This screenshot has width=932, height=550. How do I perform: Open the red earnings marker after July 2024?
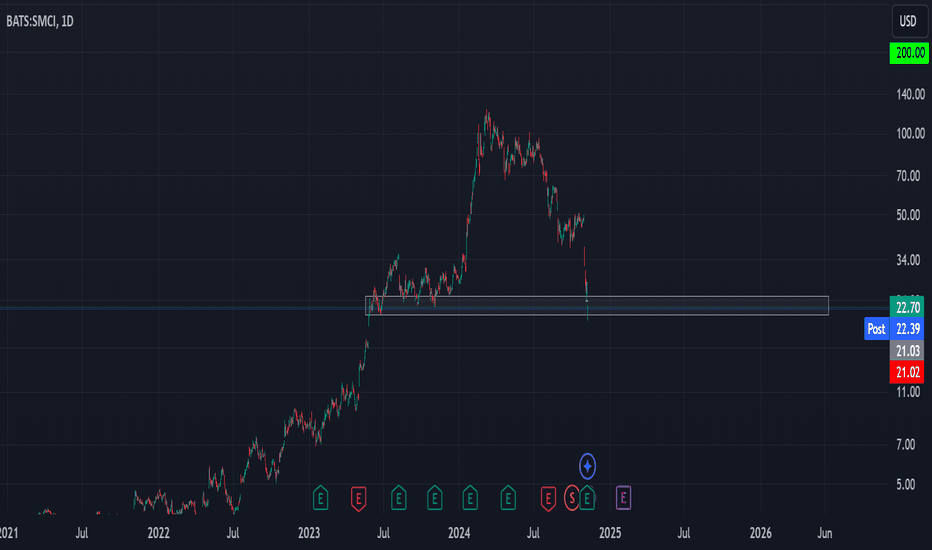pos(548,498)
